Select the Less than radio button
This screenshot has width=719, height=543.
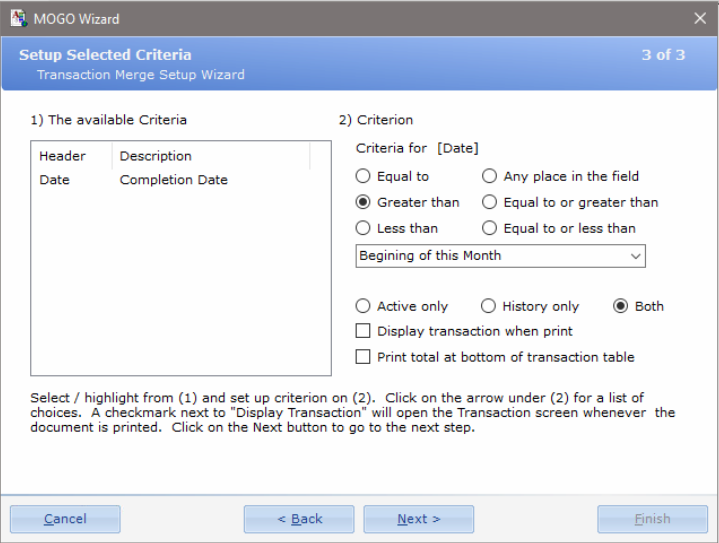click(x=363, y=228)
